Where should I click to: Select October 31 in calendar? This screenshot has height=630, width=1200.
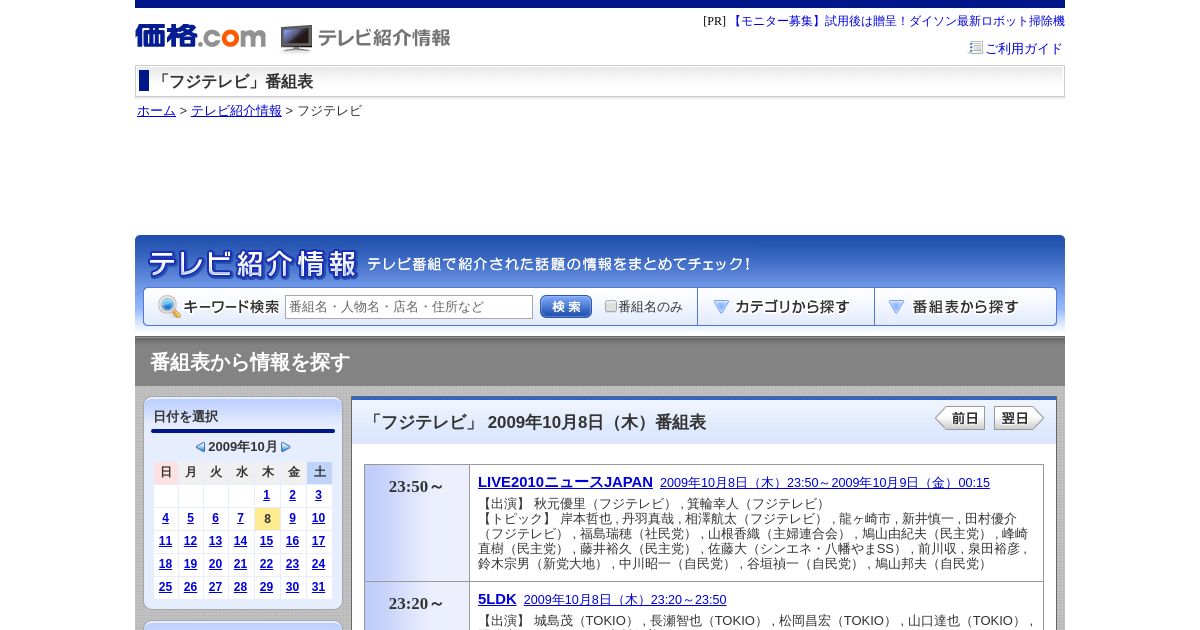pyautogui.click(x=318, y=587)
